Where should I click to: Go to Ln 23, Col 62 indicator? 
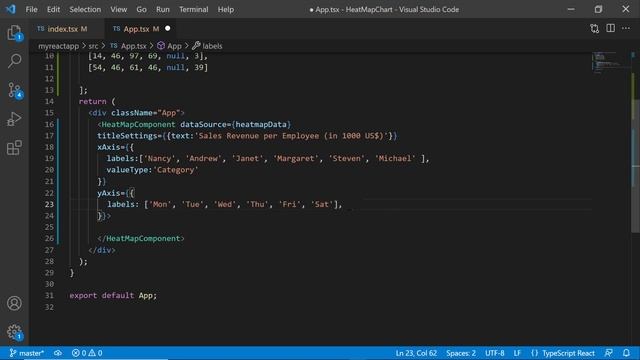click(416, 353)
